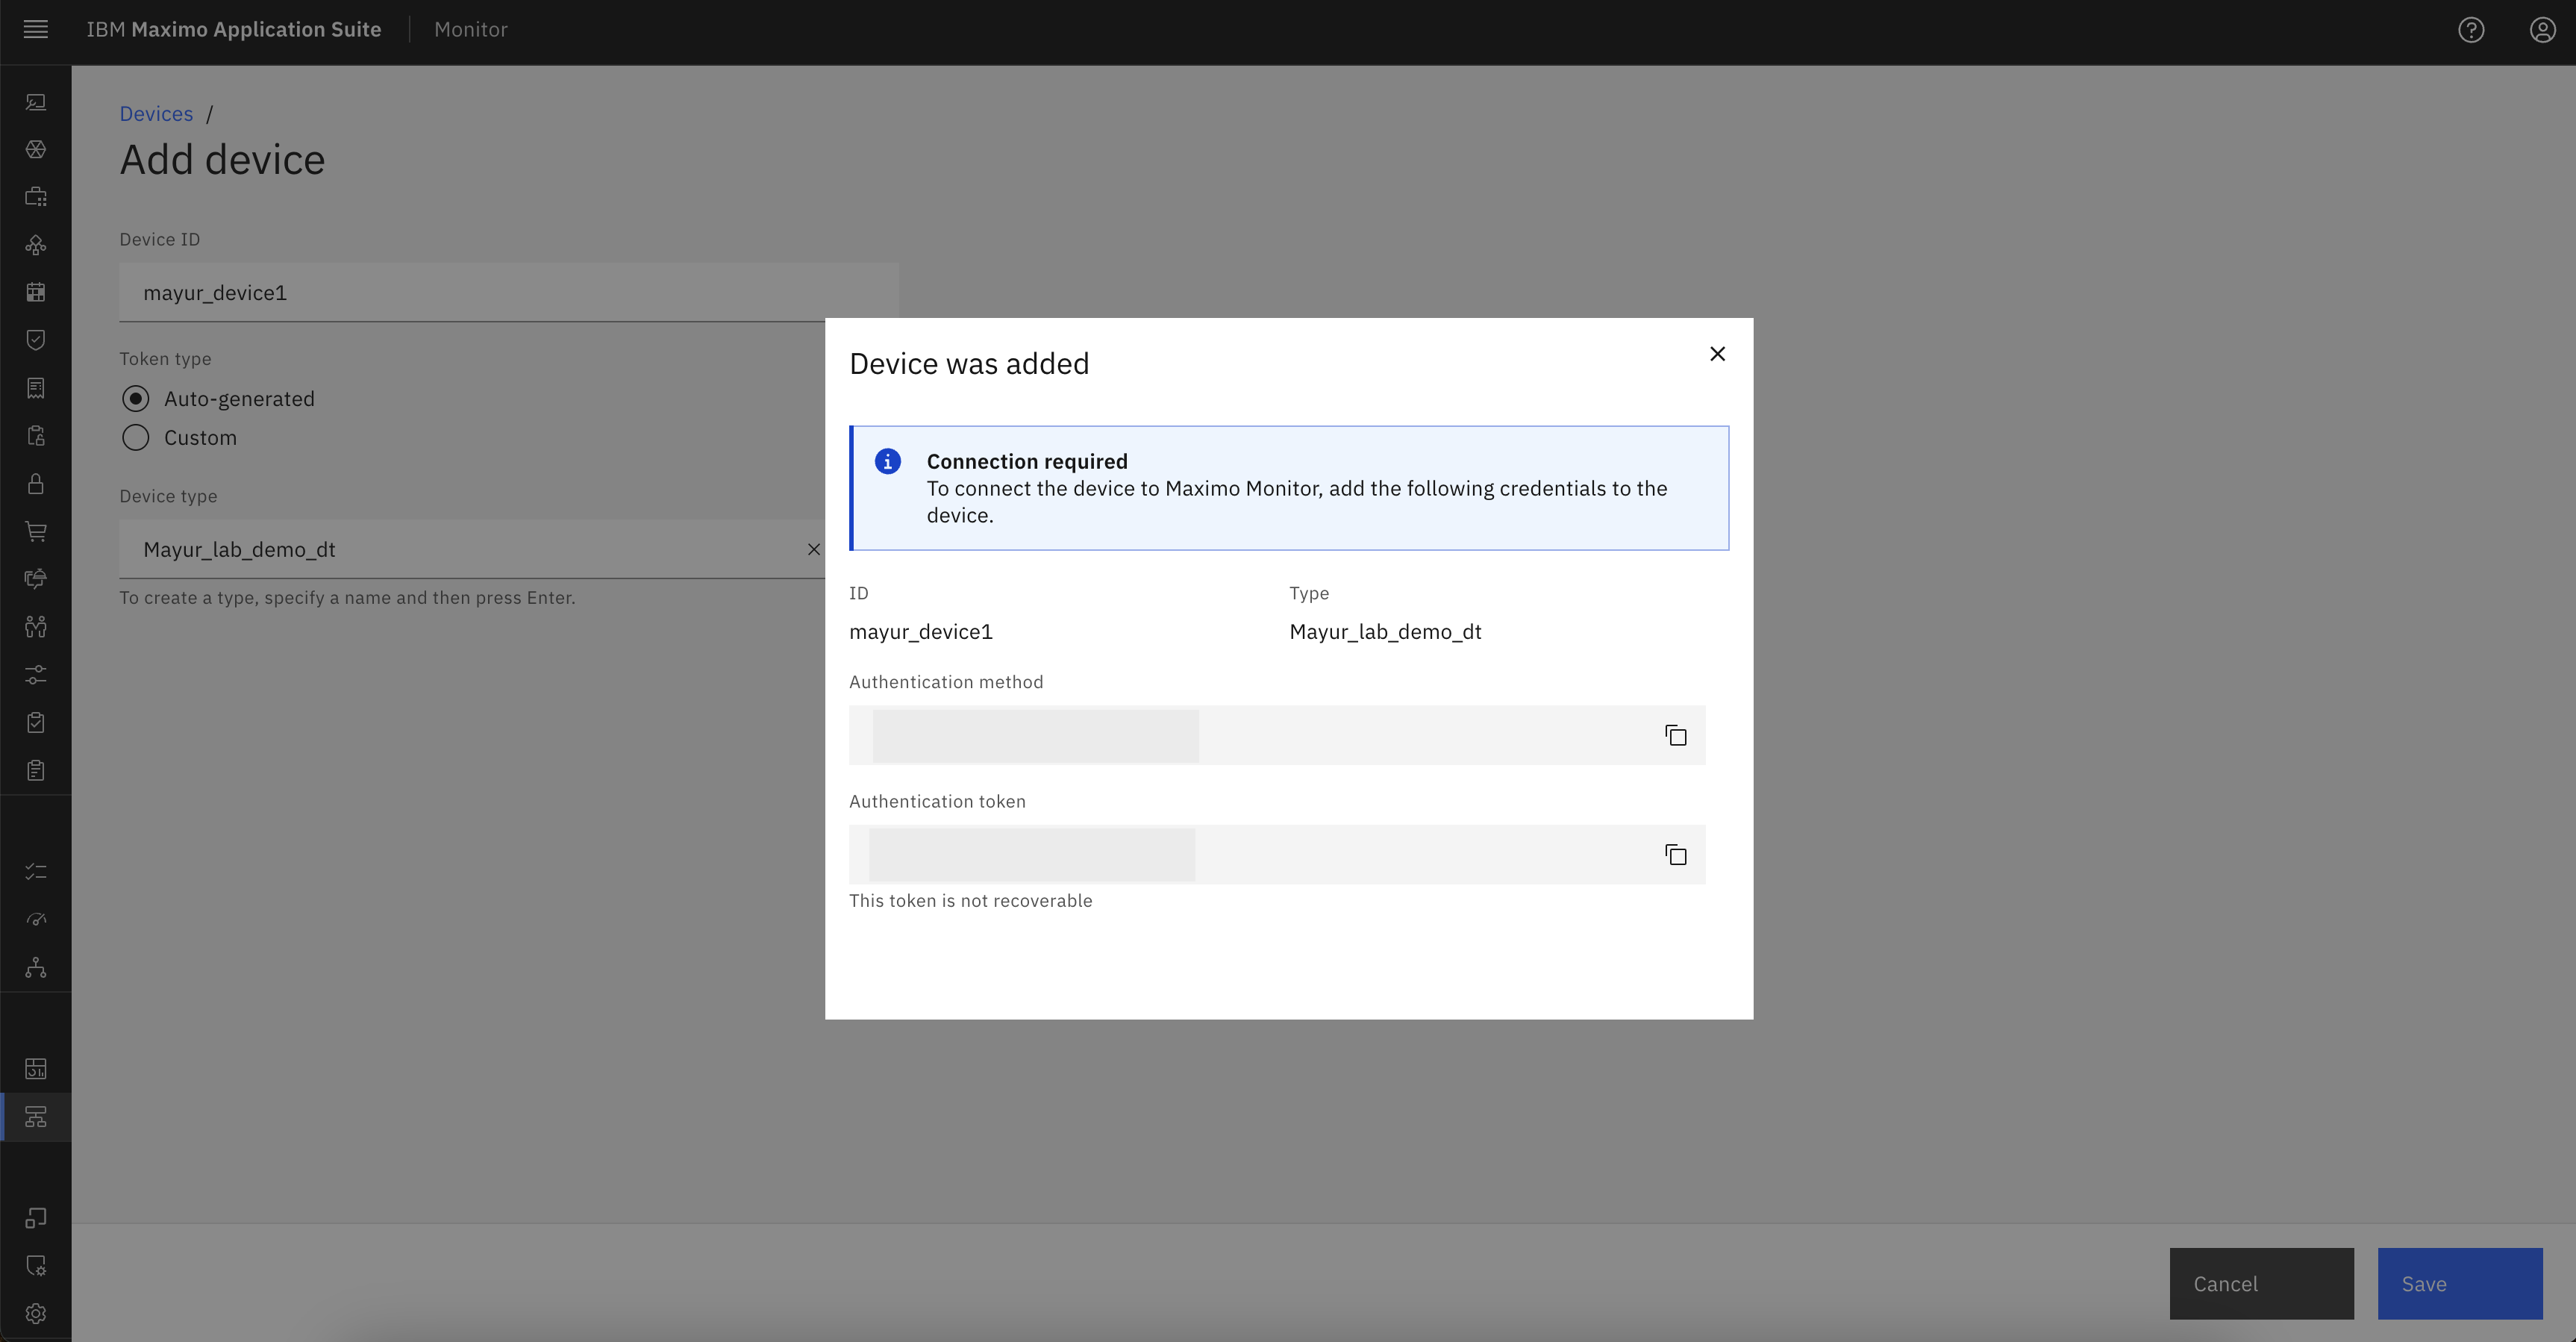Click the receipt sidebar icon

(36, 388)
